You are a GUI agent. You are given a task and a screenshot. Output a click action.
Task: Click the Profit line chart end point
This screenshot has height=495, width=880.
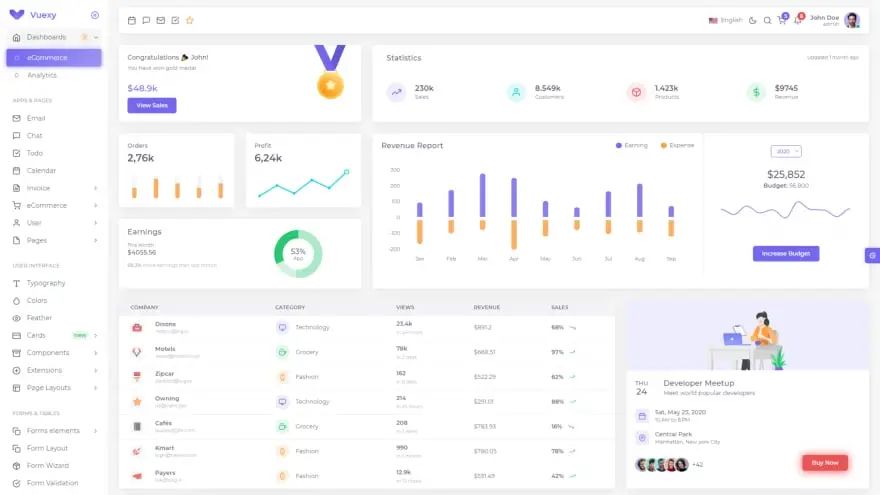click(x=346, y=172)
